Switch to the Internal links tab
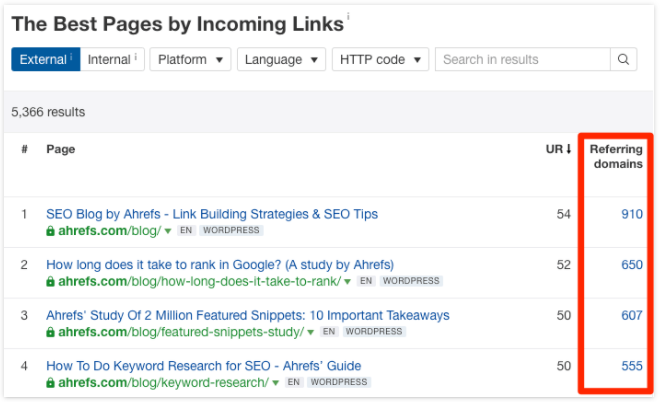This screenshot has height=402, width=661. (x=112, y=59)
